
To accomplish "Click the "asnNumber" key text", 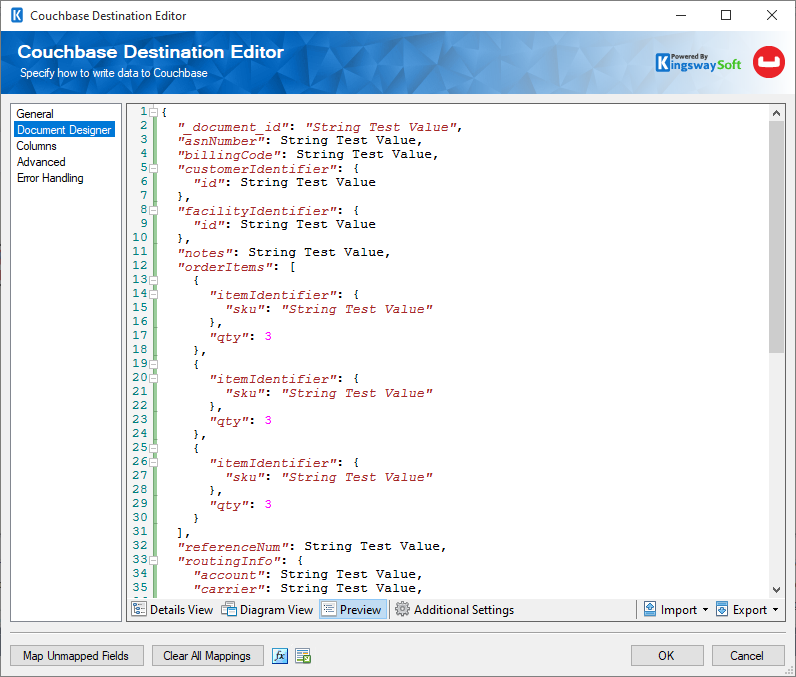I will point(221,141).
